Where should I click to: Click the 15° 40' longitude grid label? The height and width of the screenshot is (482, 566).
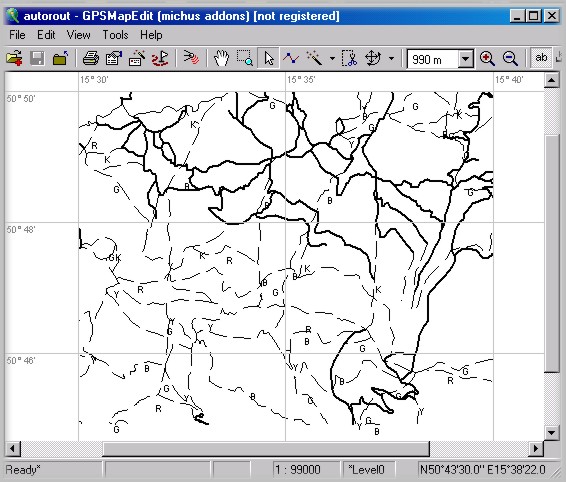(509, 80)
